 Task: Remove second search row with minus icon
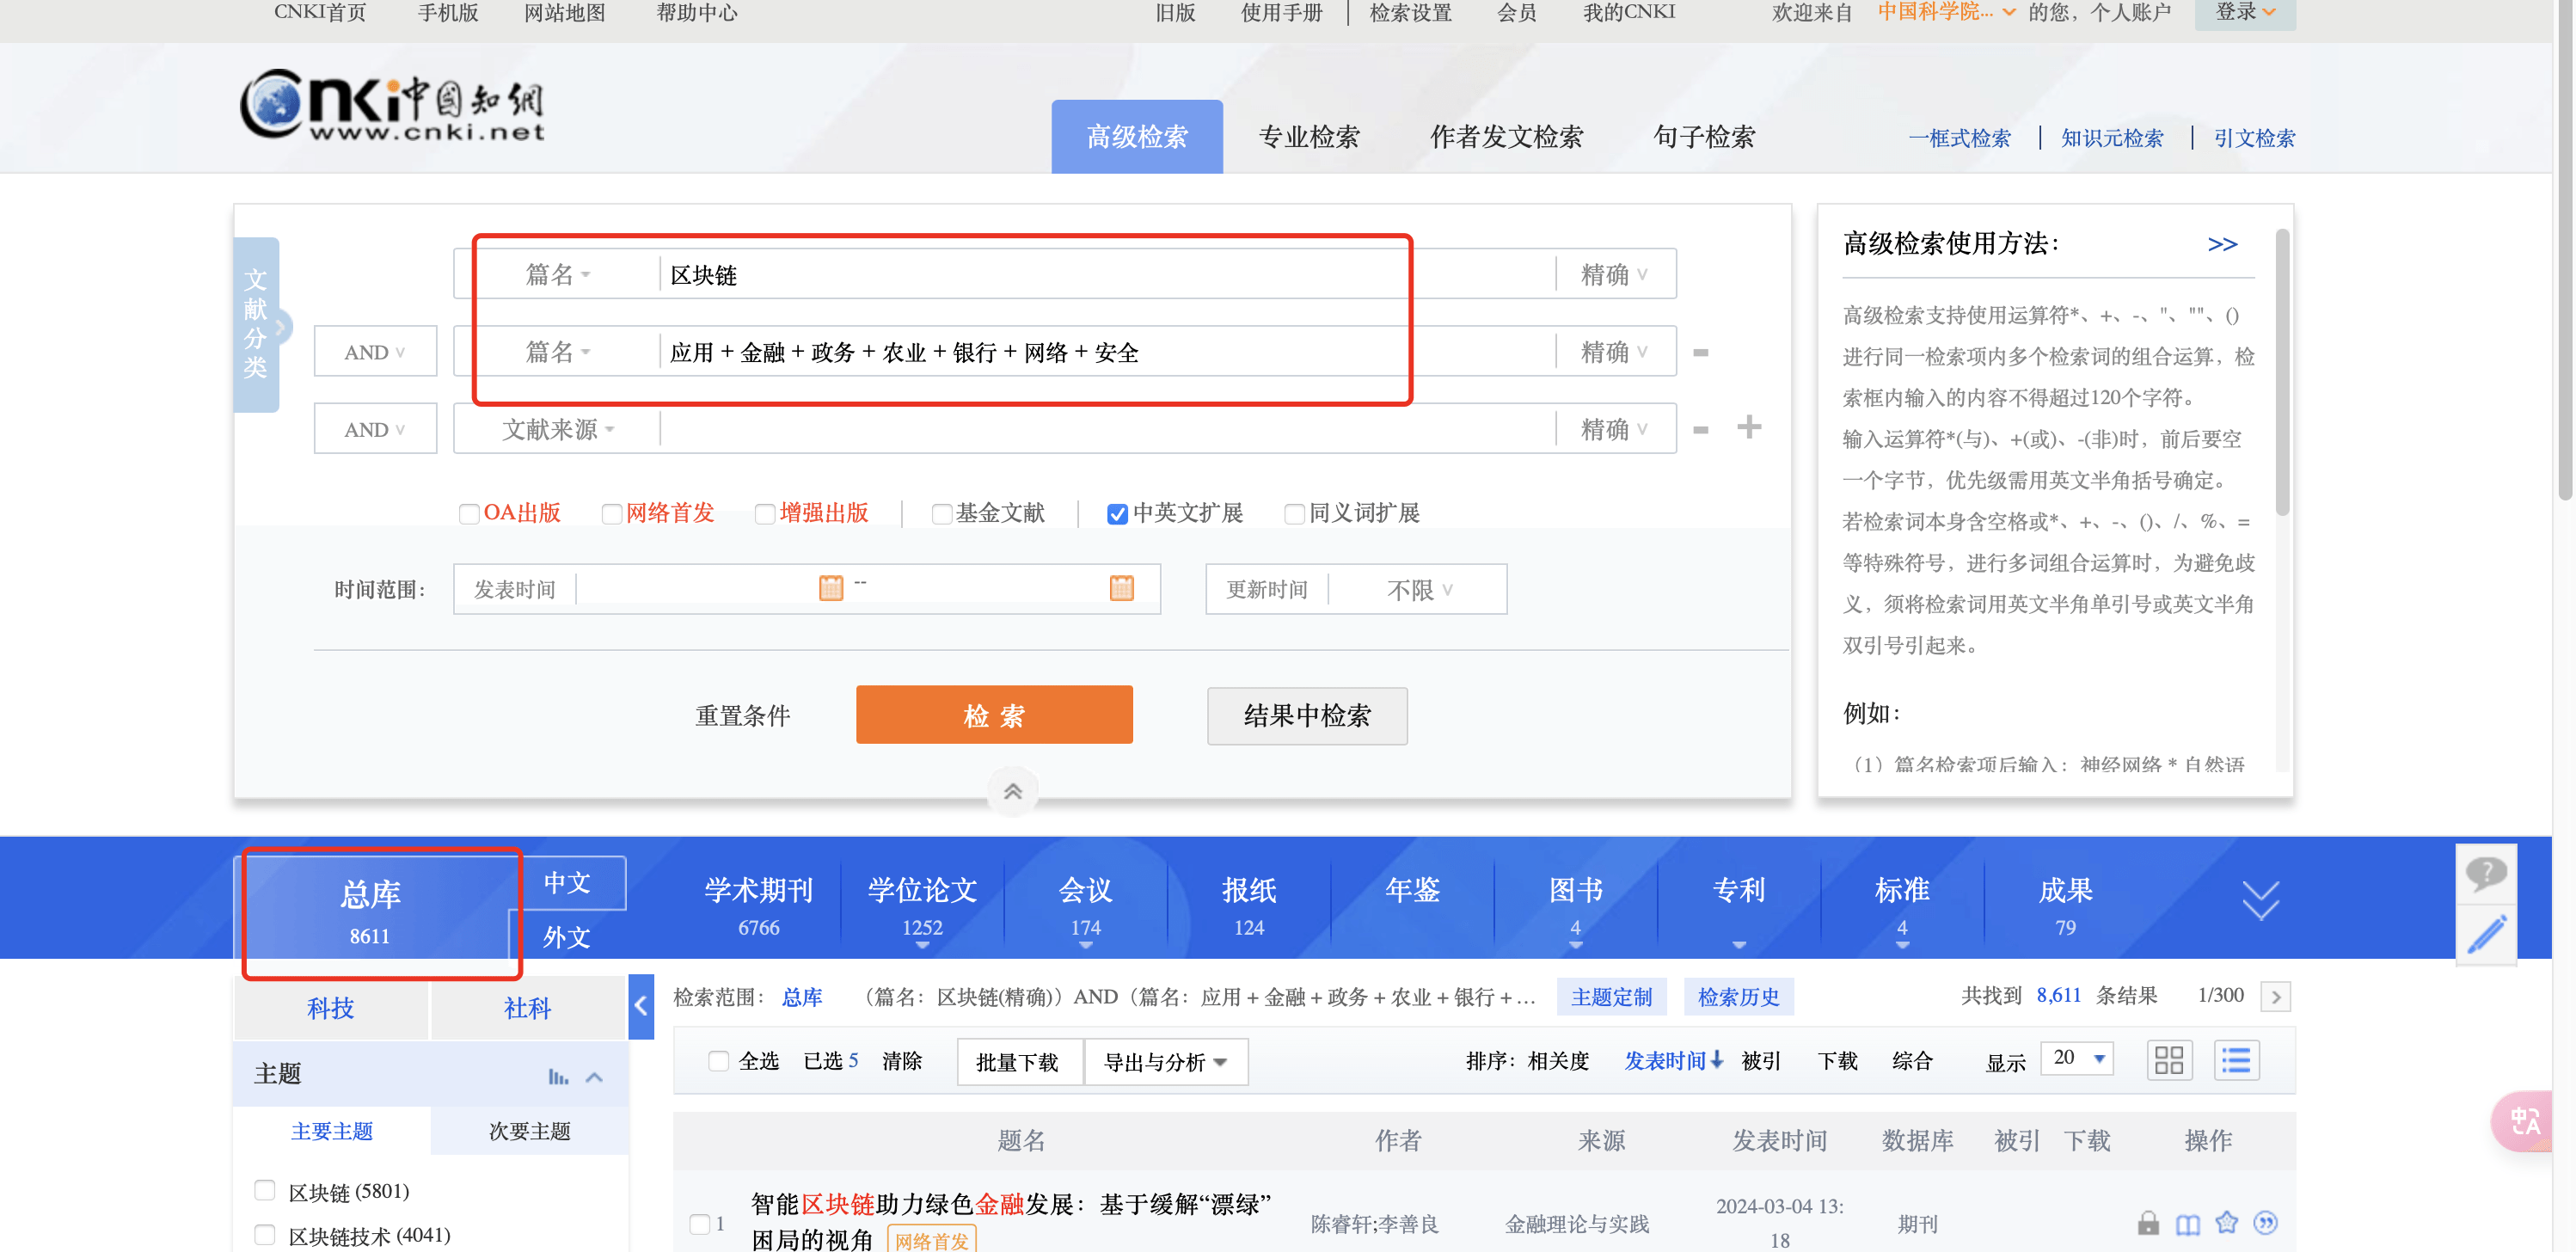click(x=1700, y=352)
